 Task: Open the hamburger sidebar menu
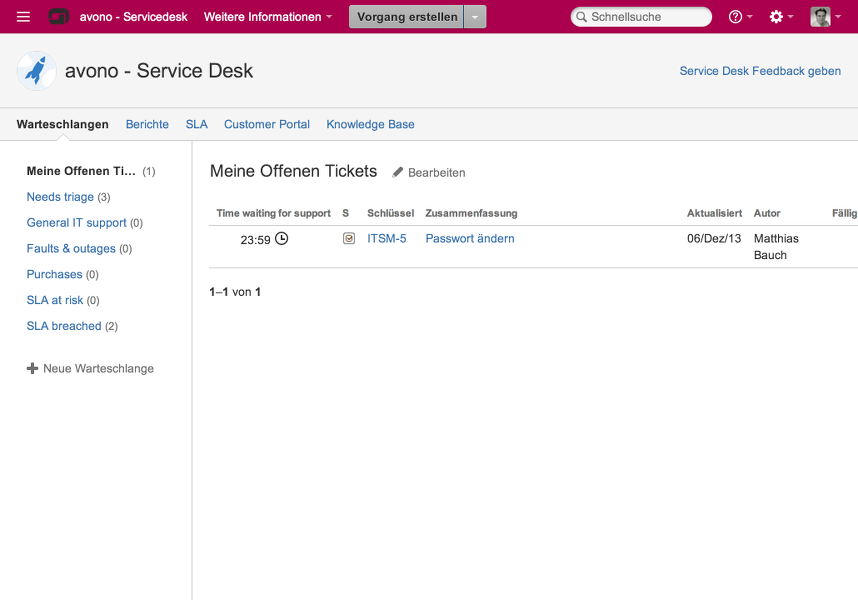tap(23, 17)
